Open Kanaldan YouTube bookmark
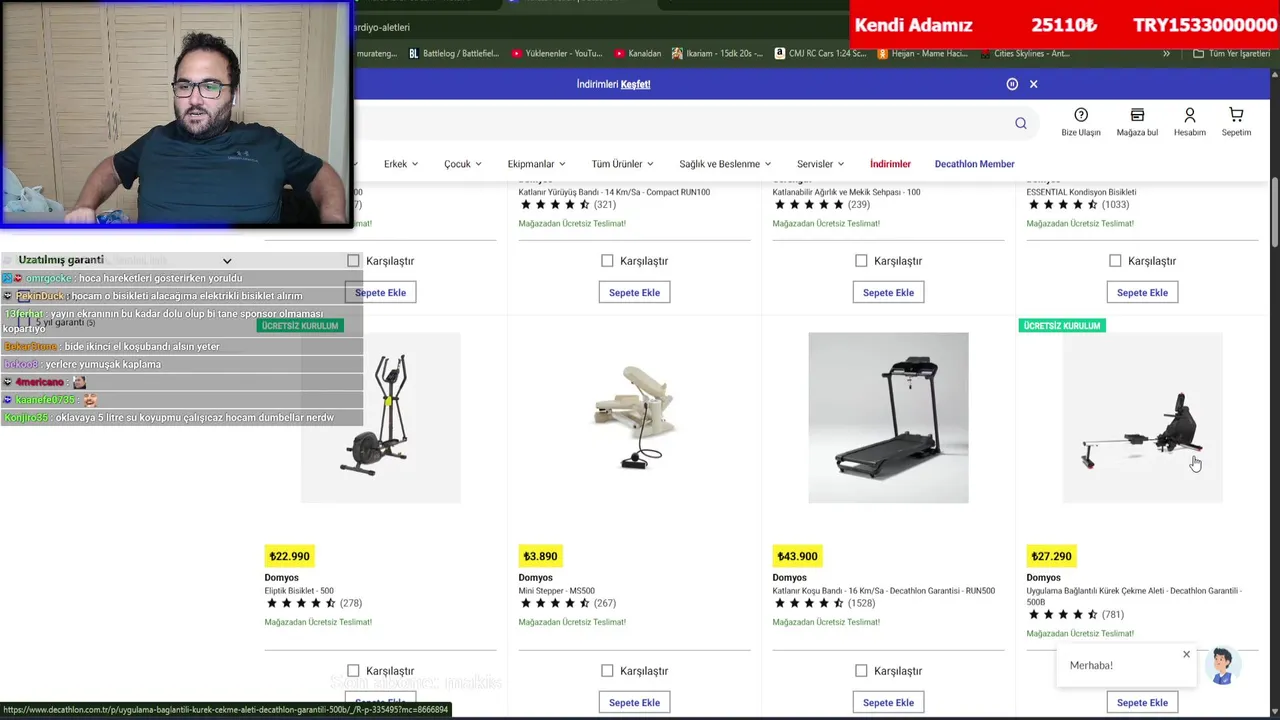 pyautogui.click(x=638, y=54)
